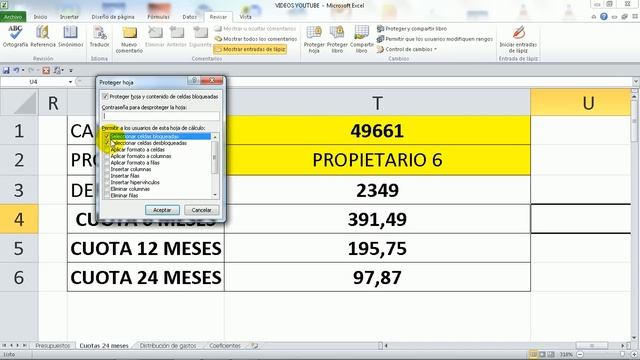Screen dimensions: 640x360
Task: Select cell containing 49661
Action: click(378, 131)
